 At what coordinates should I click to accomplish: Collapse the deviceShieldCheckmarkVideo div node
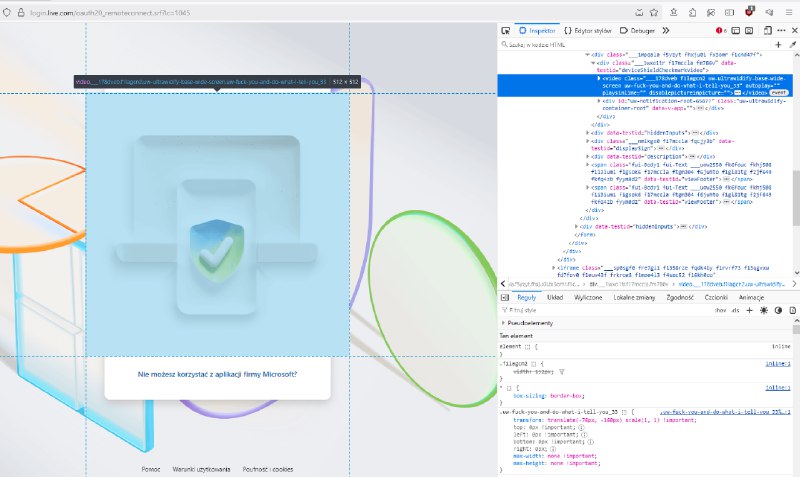click(593, 63)
